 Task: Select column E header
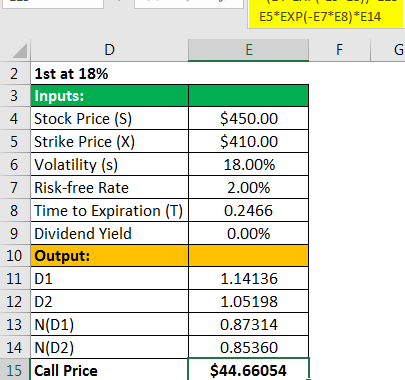click(x=249, y=50)
